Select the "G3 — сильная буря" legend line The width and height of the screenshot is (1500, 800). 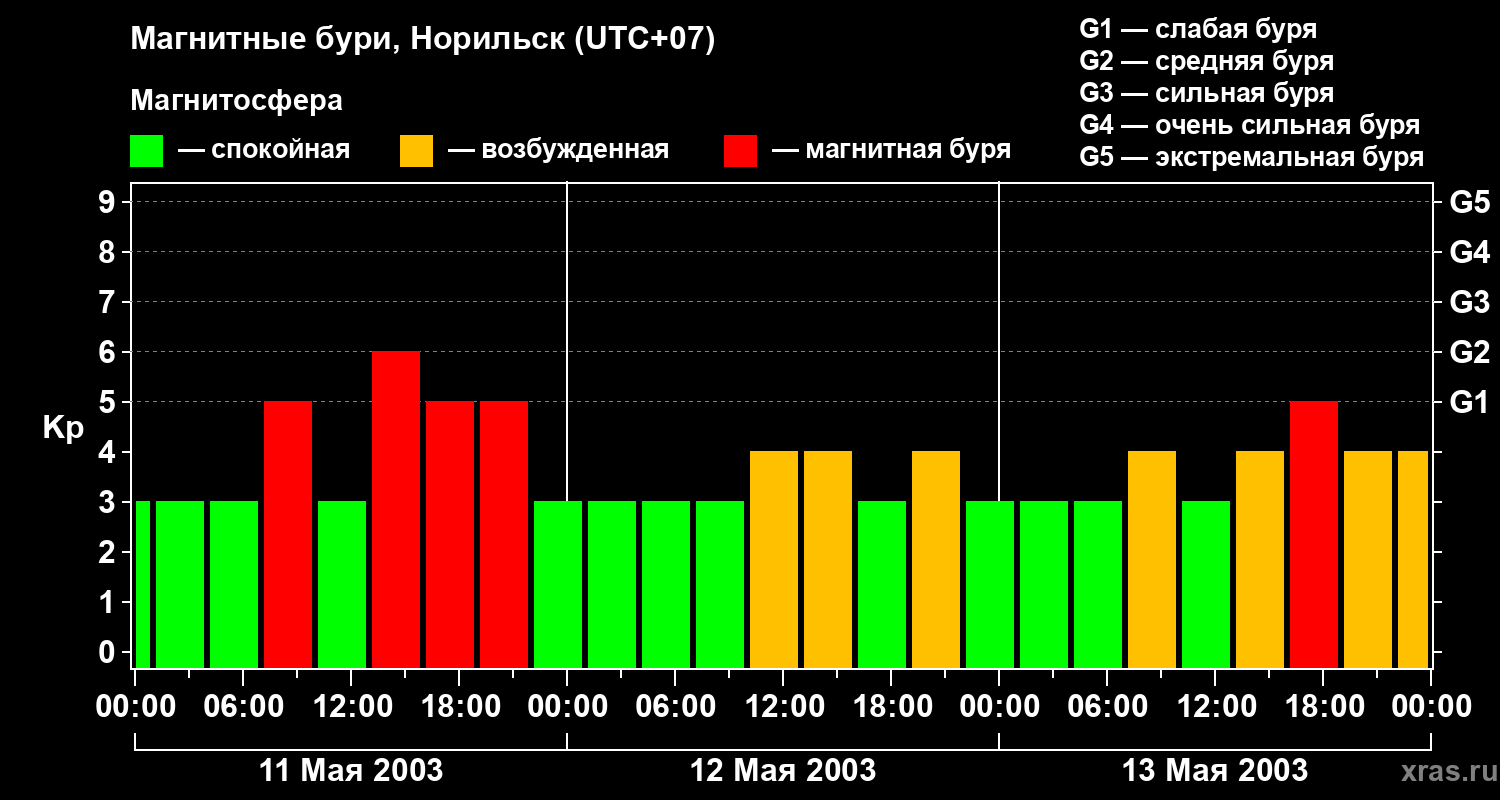(1207, 93)
